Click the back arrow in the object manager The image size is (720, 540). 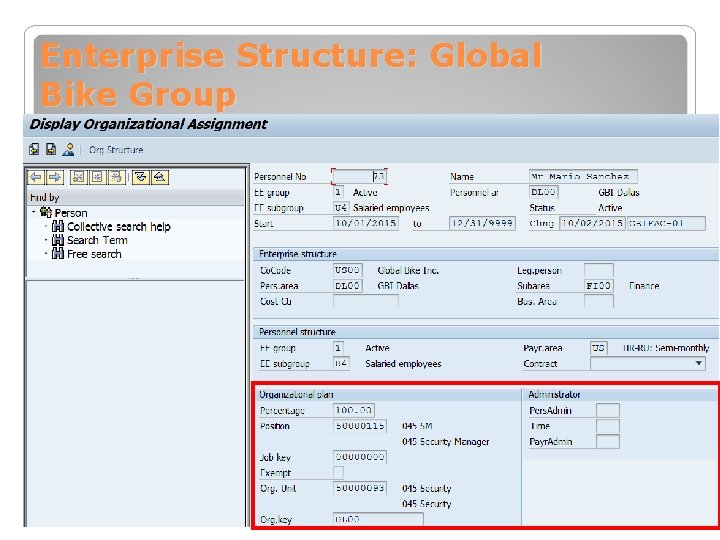36,177
